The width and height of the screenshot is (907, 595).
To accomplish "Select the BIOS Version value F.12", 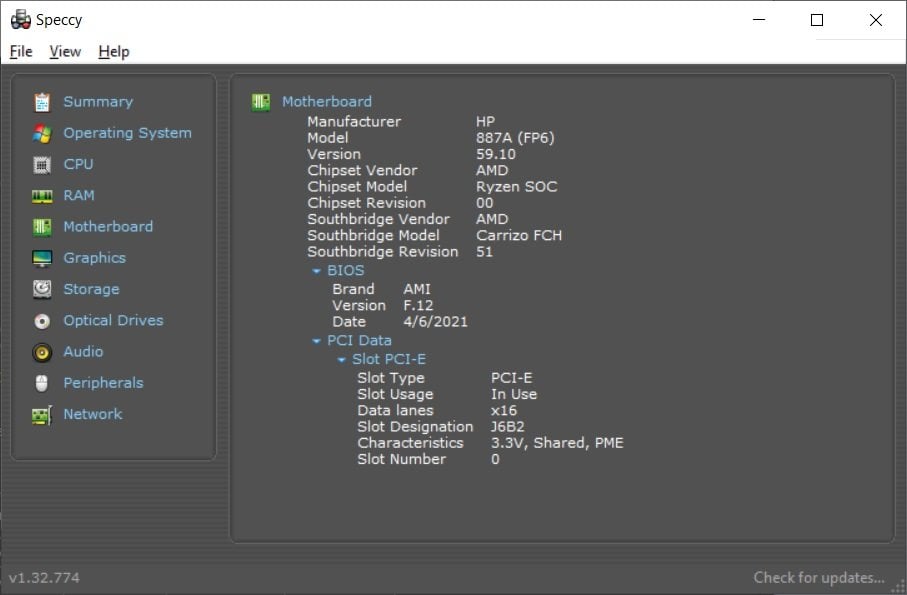I will [x=418, y=305].
